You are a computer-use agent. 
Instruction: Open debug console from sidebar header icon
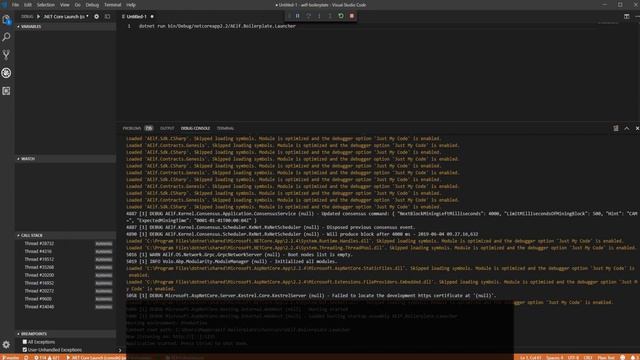(107, 17)
